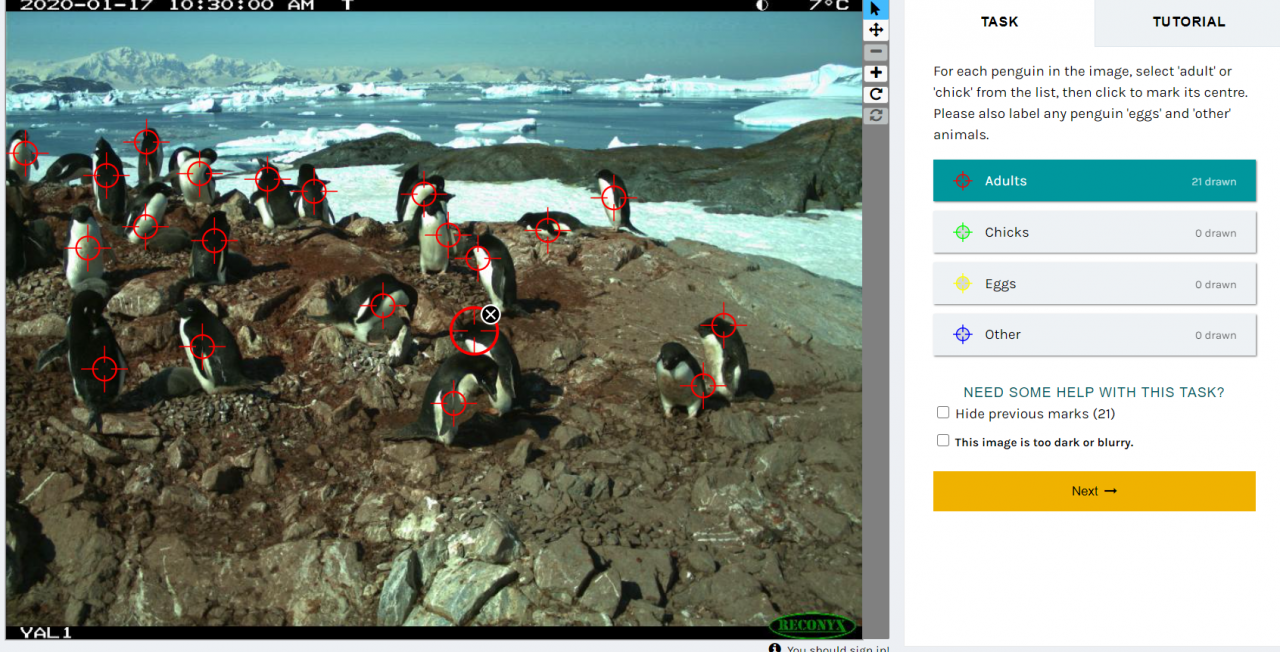The height and width of the screenshot is (652, 1280).
Task: Select the pan move tool
Action: [876, 30]
